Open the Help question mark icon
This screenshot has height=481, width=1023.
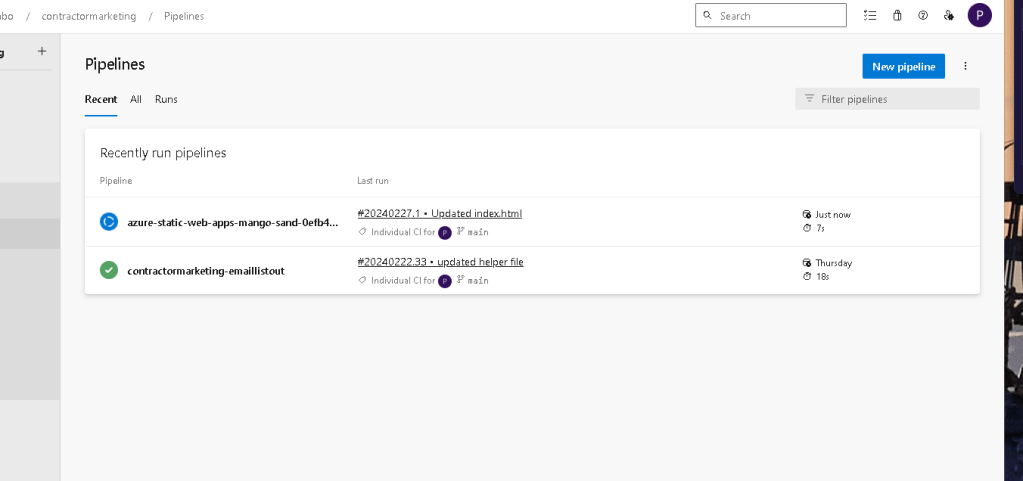(x=923, y=16)
